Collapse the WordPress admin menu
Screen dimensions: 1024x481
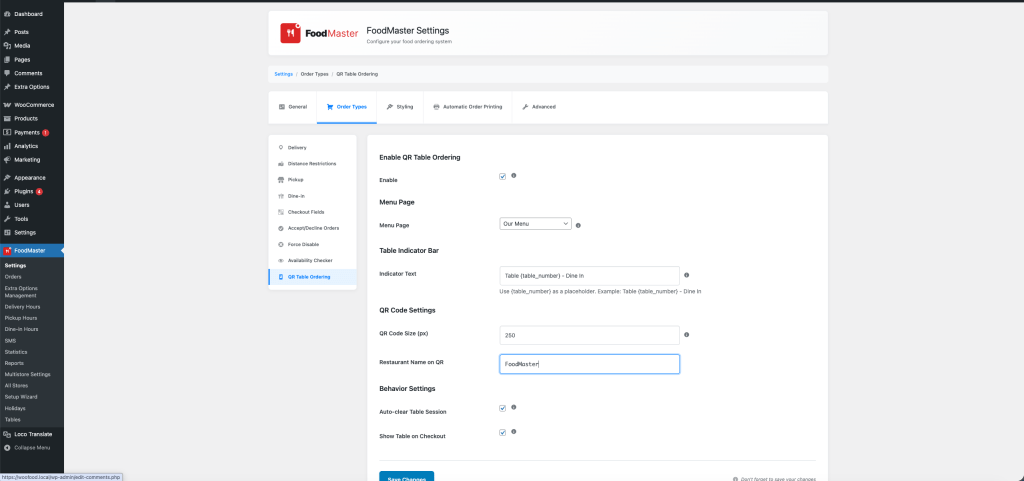pos(30,447)
